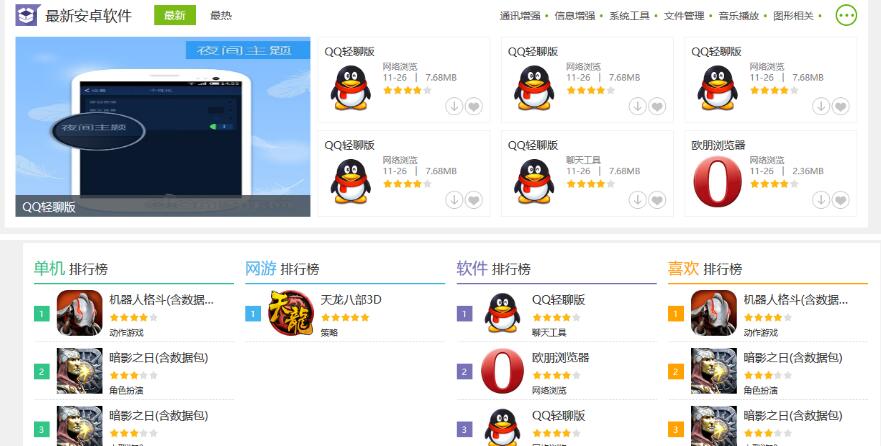Viewport: 881px width, 446px height.
Task: Click the blue rank 1 badge in 网游排行榜
Action: point(253,313)
